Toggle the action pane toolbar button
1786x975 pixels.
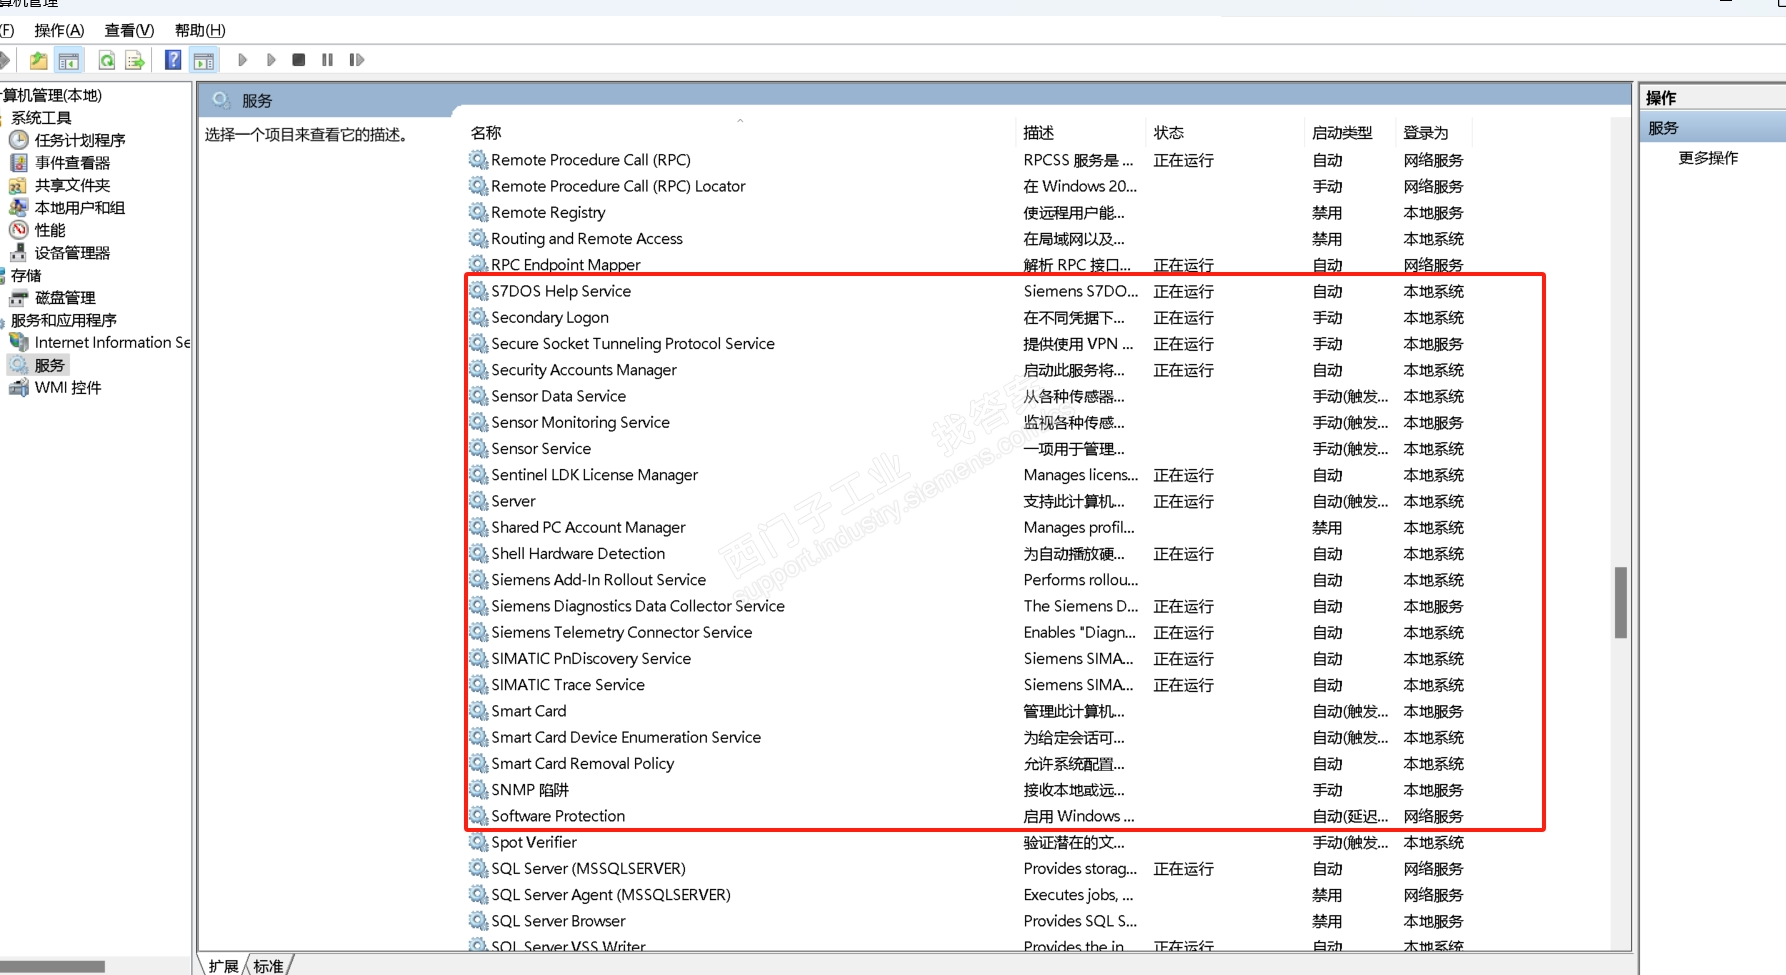click(204, 61)
